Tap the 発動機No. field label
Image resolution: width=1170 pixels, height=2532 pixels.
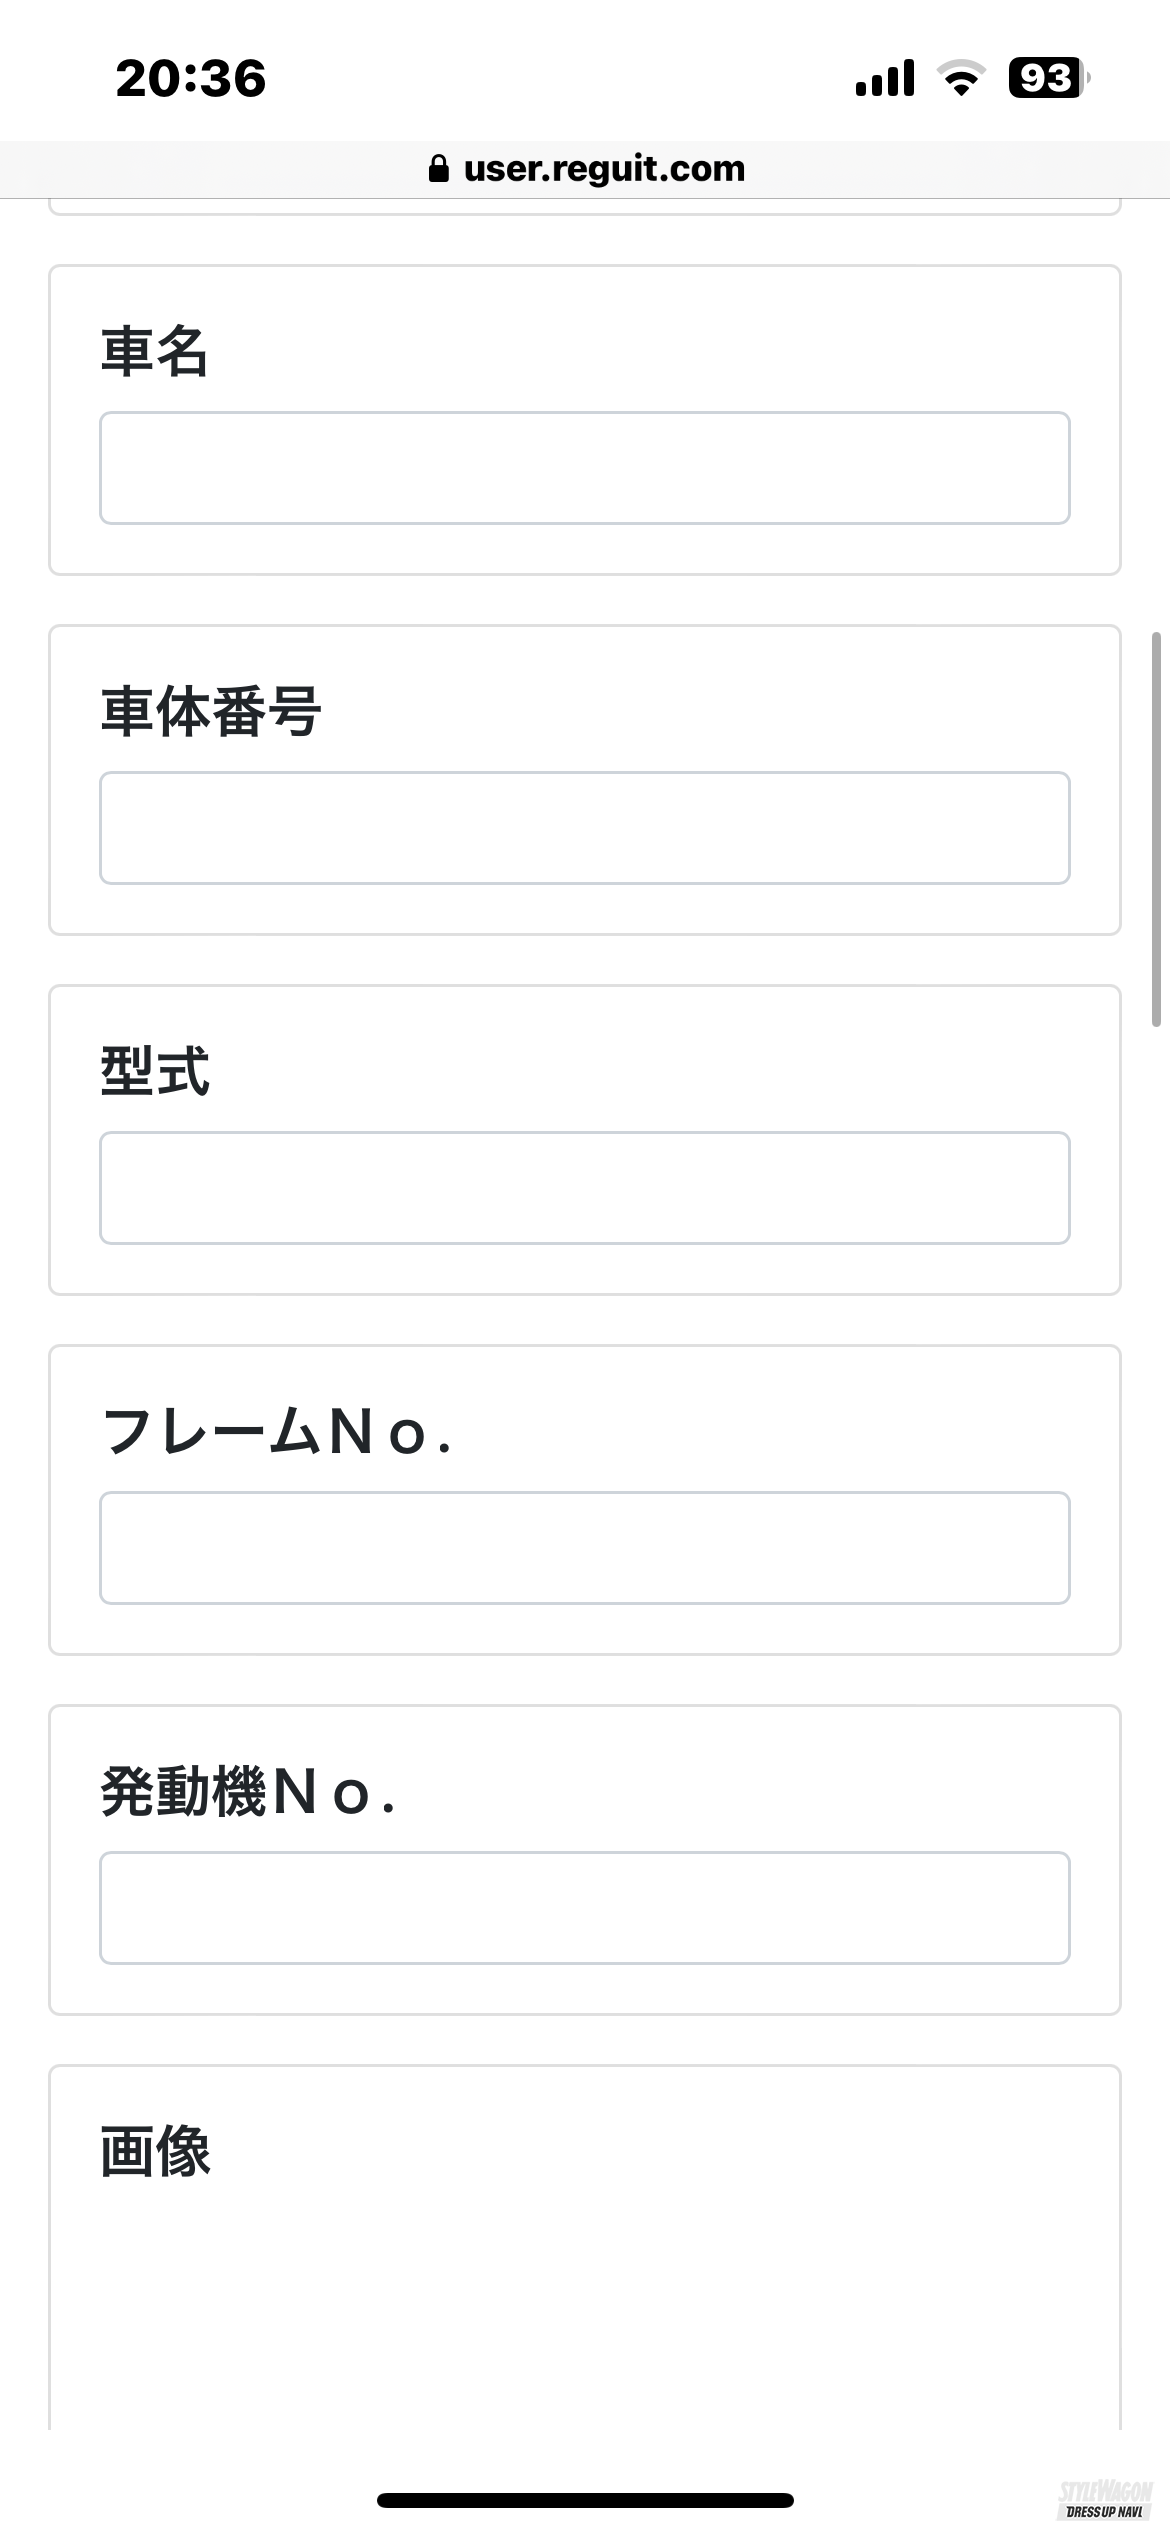pyautogui.click(x=249, y=1792)
